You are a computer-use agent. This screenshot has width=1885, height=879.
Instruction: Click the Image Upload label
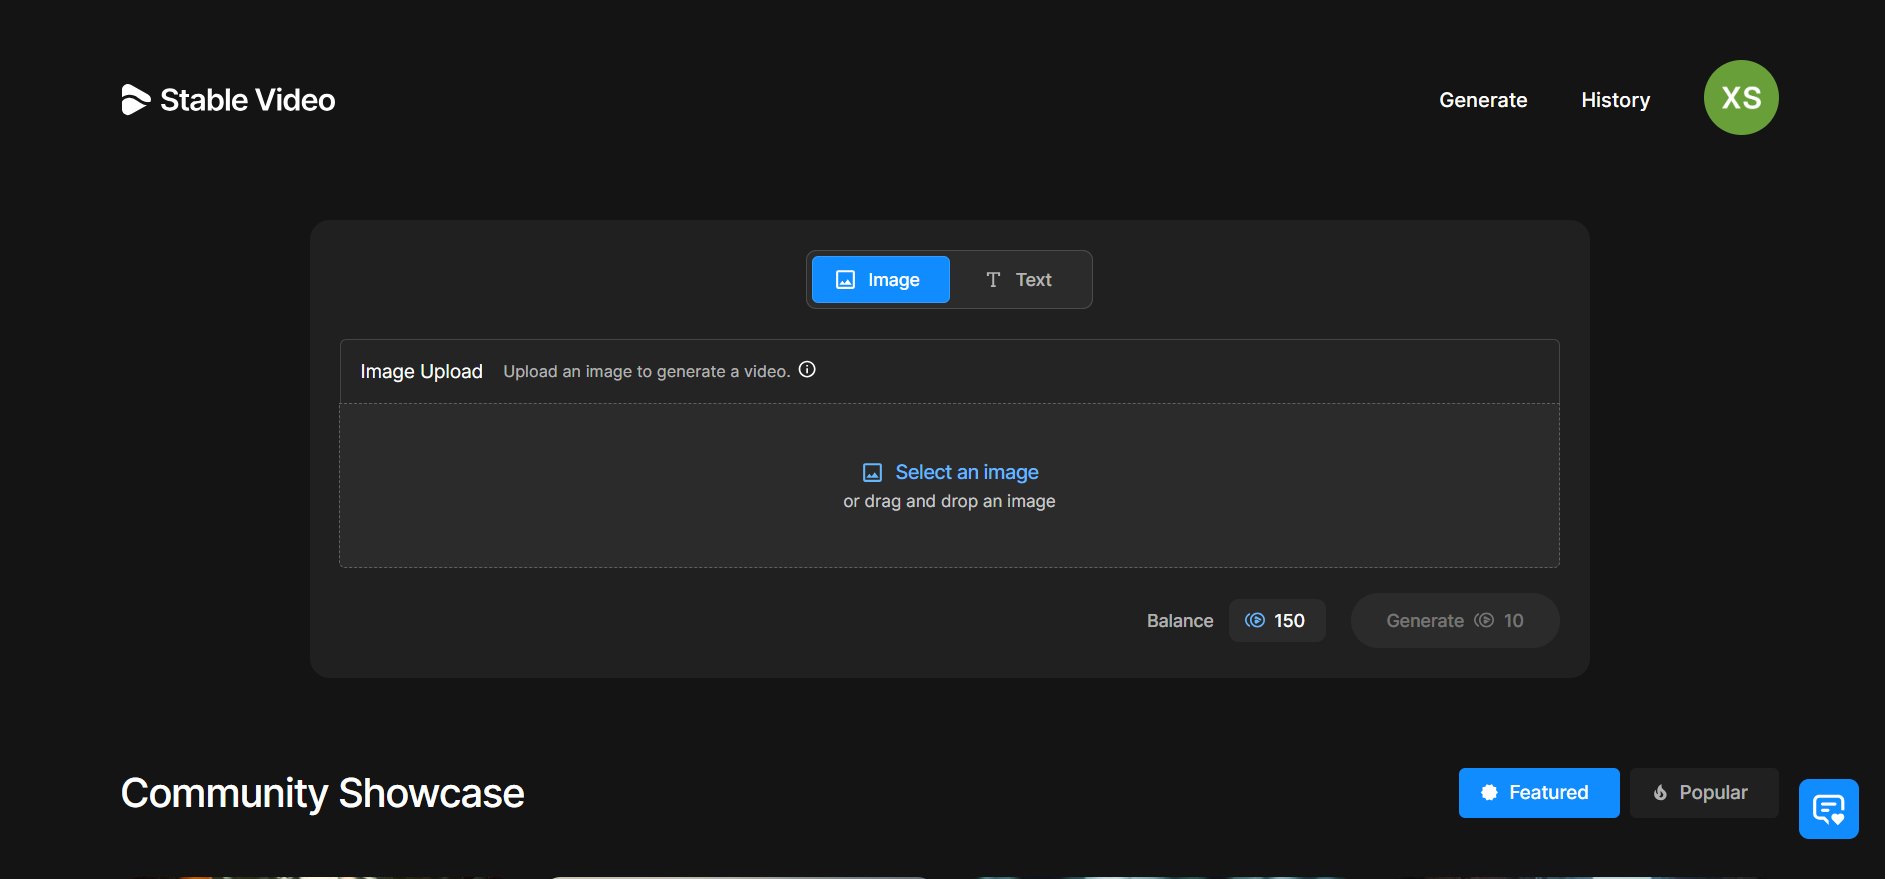pyautogui.click(x=421, y=371)
